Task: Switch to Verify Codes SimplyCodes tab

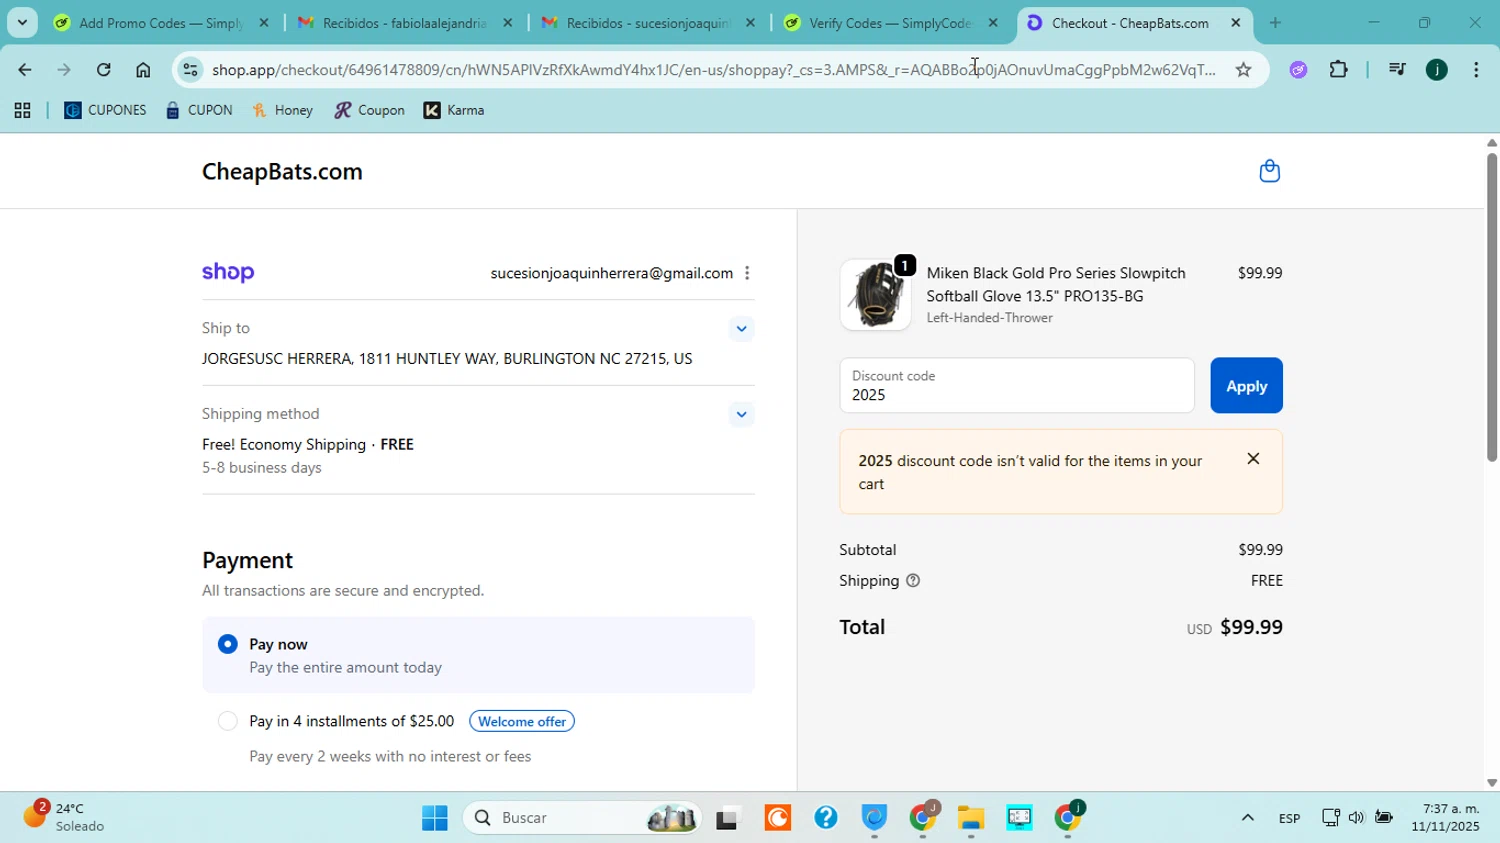Action: (x=890, y=23)
